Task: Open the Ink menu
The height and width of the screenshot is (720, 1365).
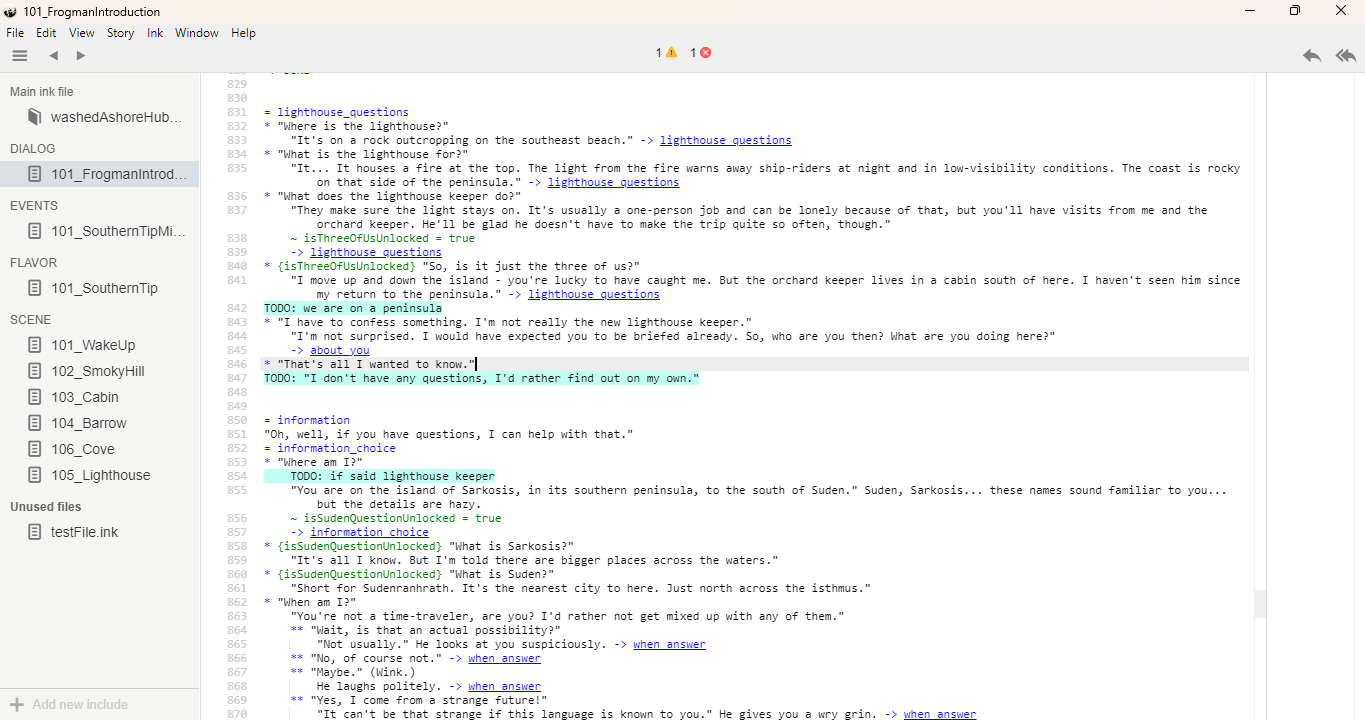Action: [x=155, y=33]
